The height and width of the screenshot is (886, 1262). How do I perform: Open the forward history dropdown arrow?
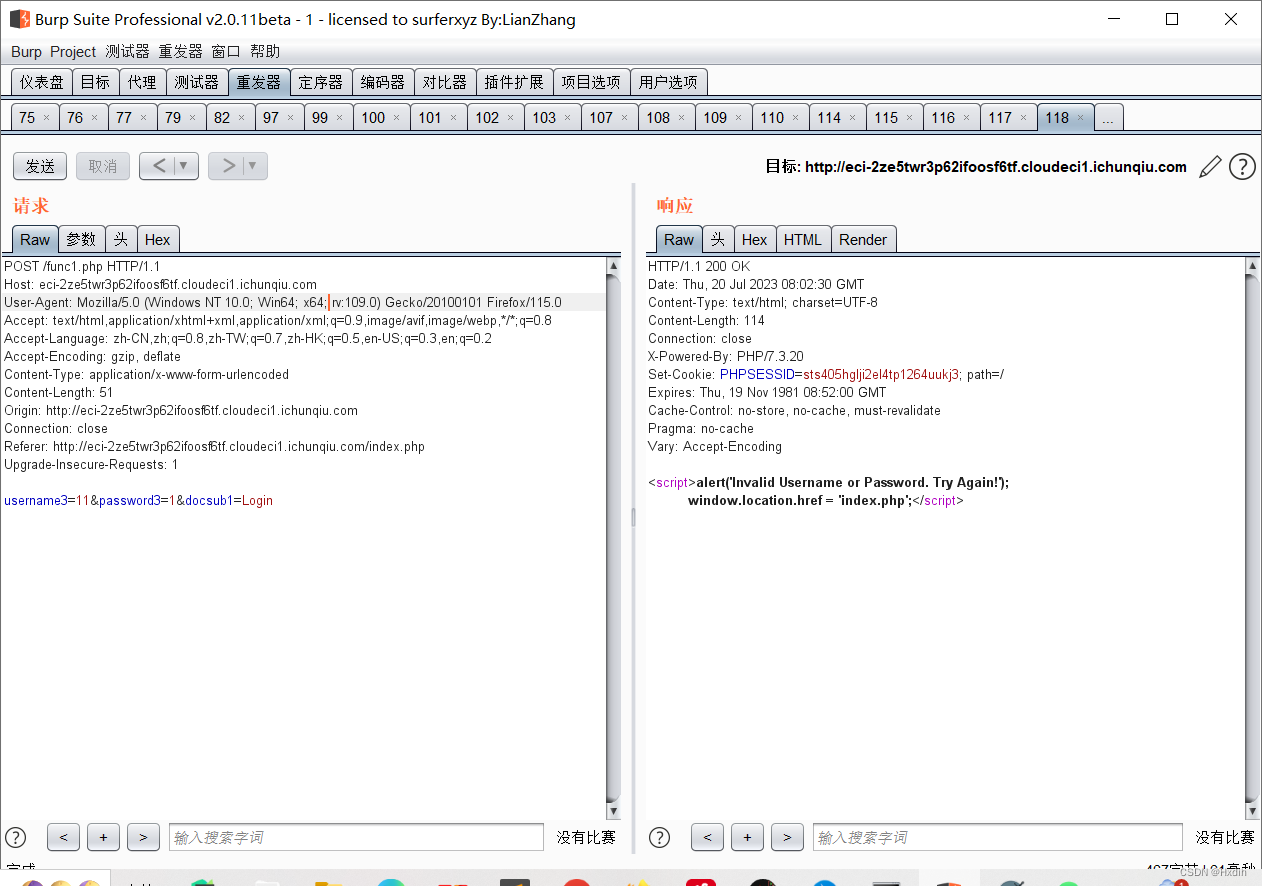pyautogui.click(x=253, y=166)
